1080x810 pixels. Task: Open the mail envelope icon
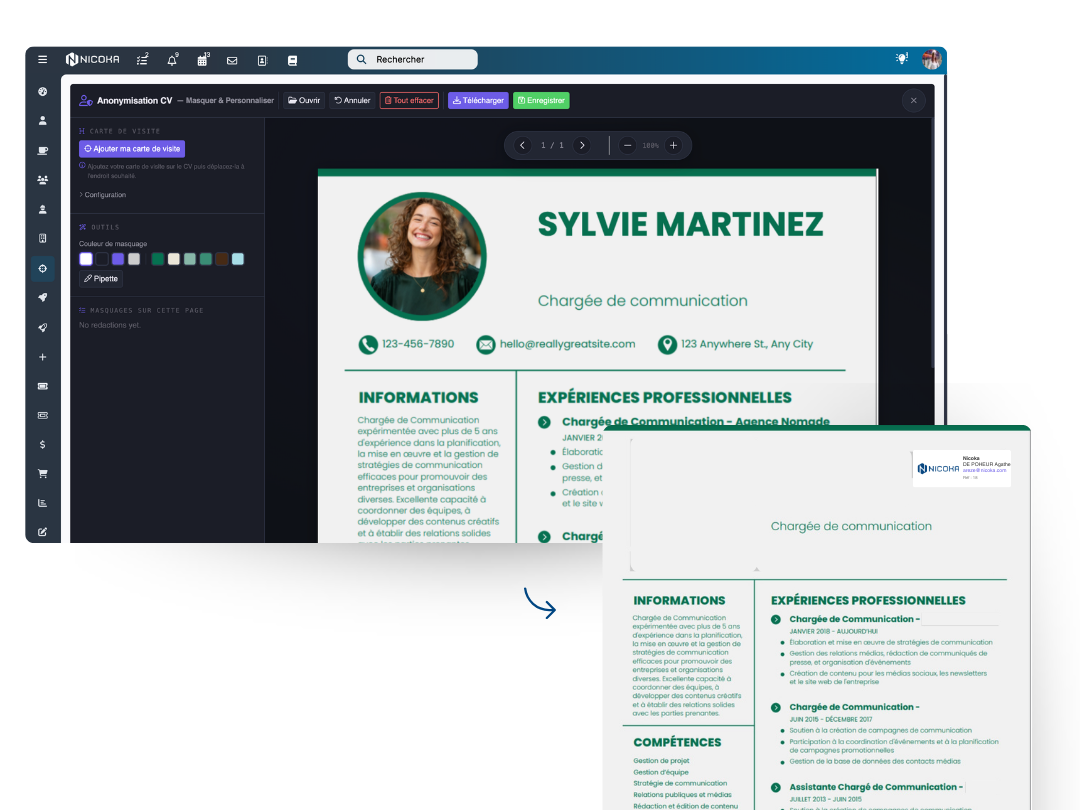point(232,60)
